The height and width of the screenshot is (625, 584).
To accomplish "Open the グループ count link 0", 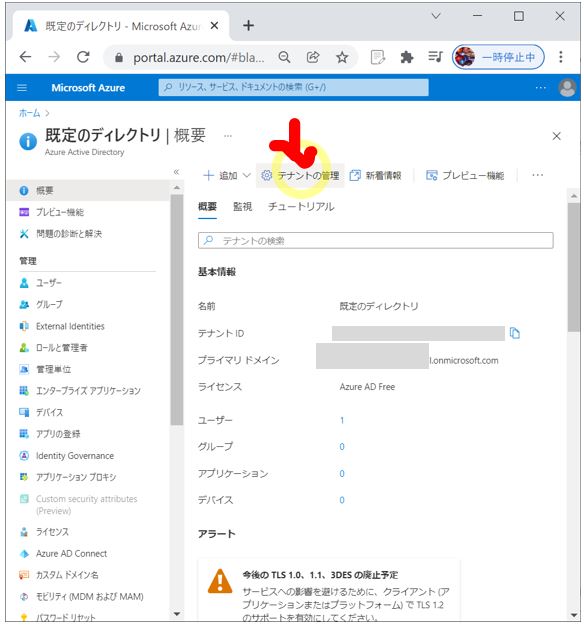I will pos(342,446).
